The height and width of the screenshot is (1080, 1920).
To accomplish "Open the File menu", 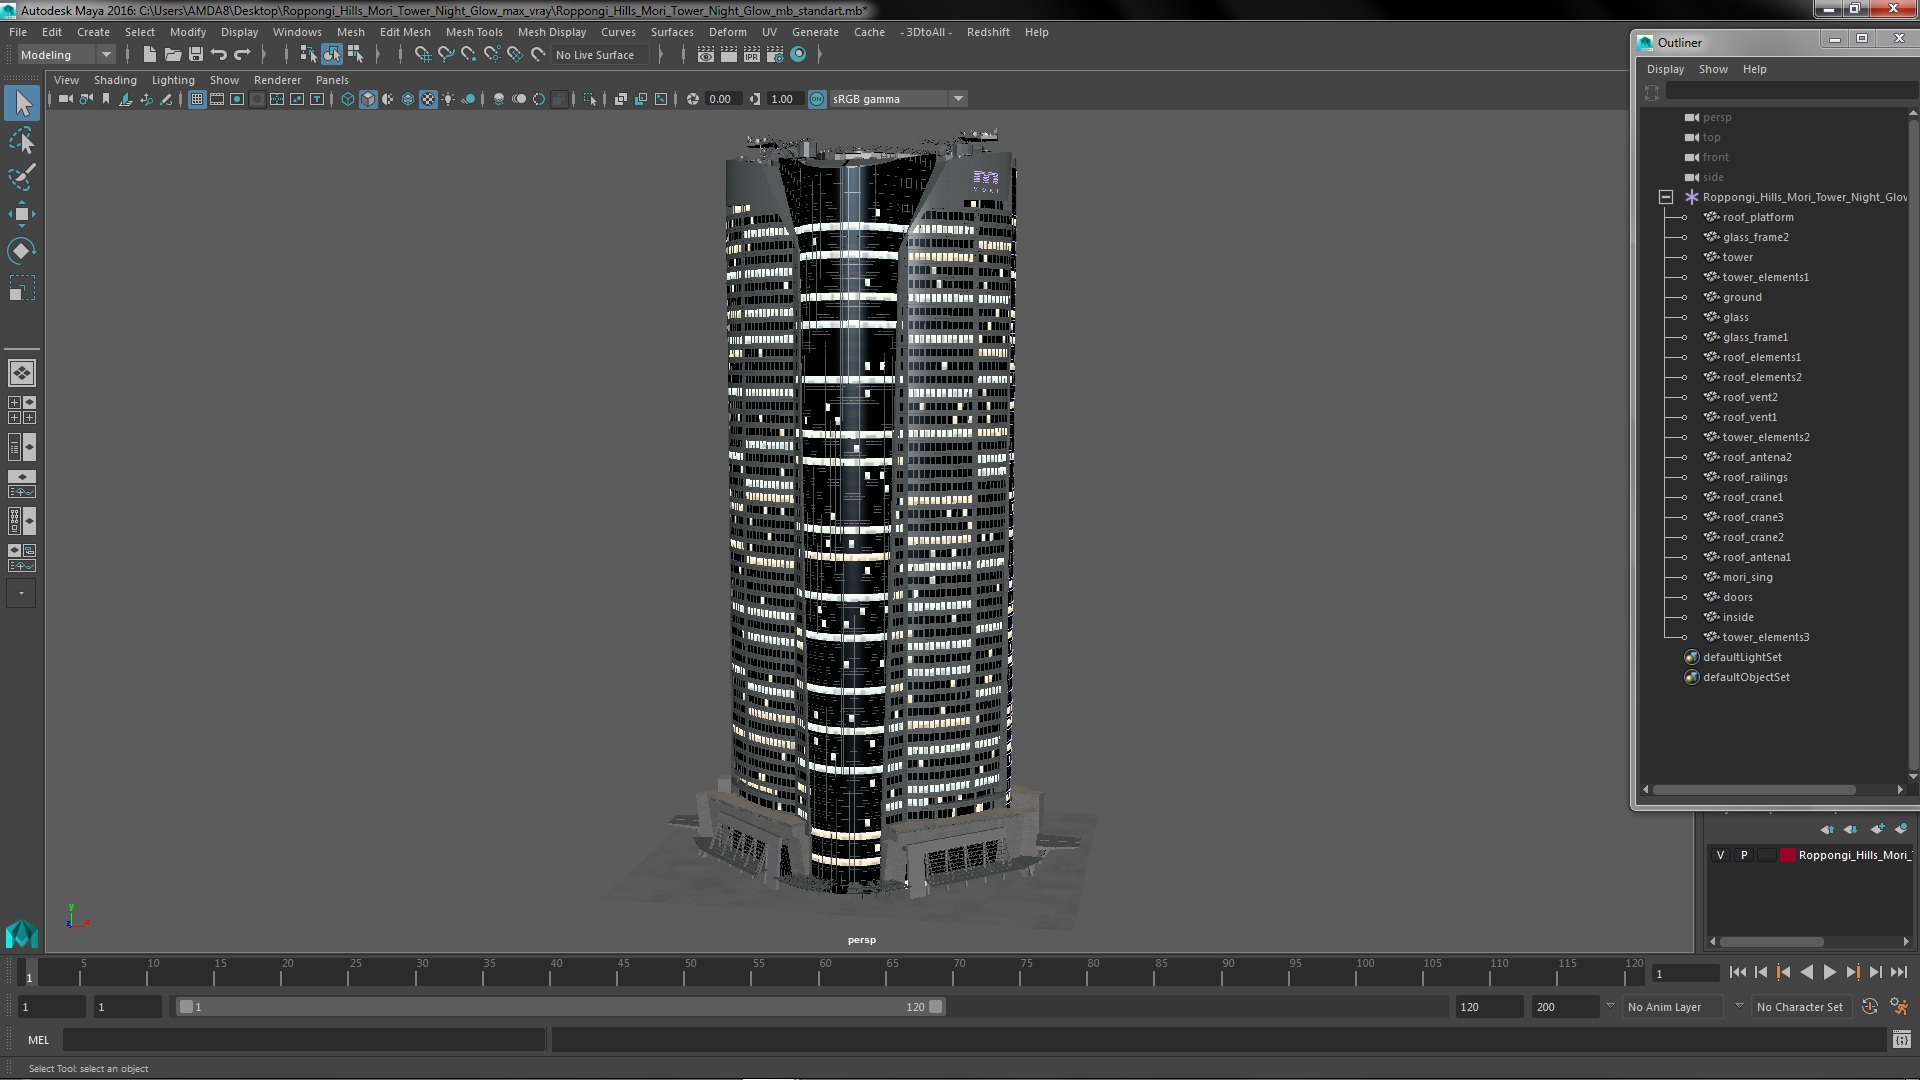I will (x=18, y=32).
